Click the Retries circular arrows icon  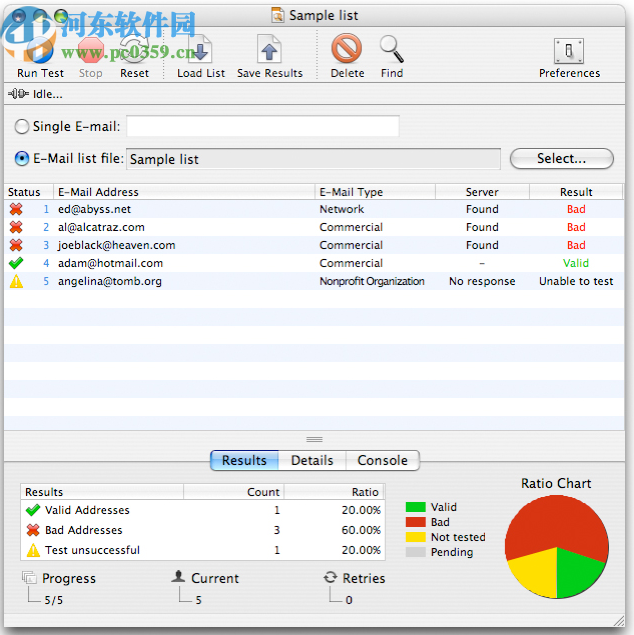[x=330, y=577]
